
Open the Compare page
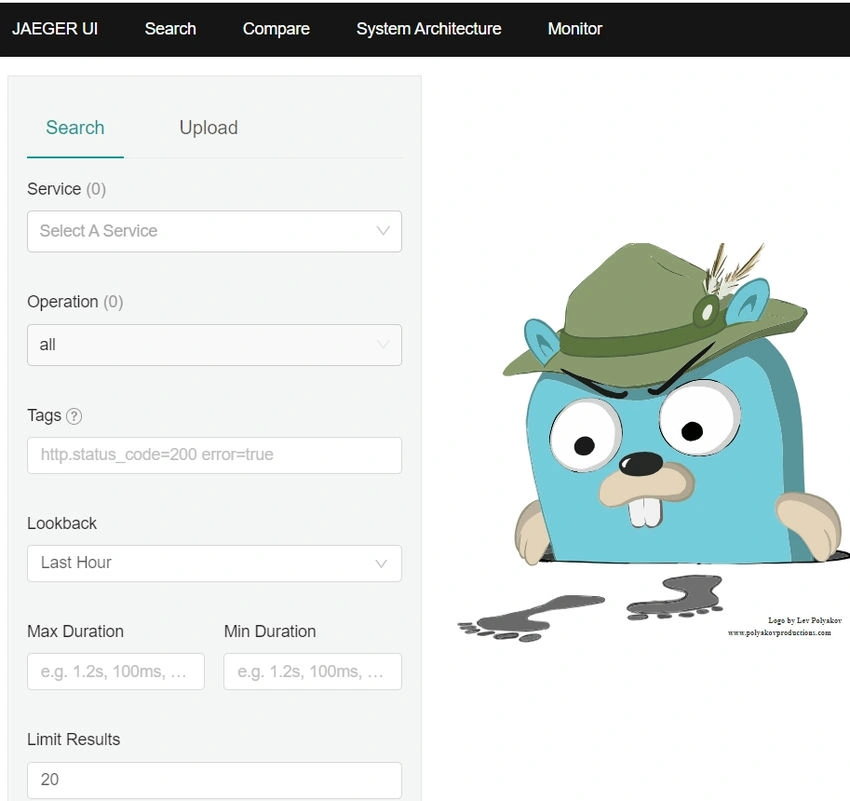[276, 29]
